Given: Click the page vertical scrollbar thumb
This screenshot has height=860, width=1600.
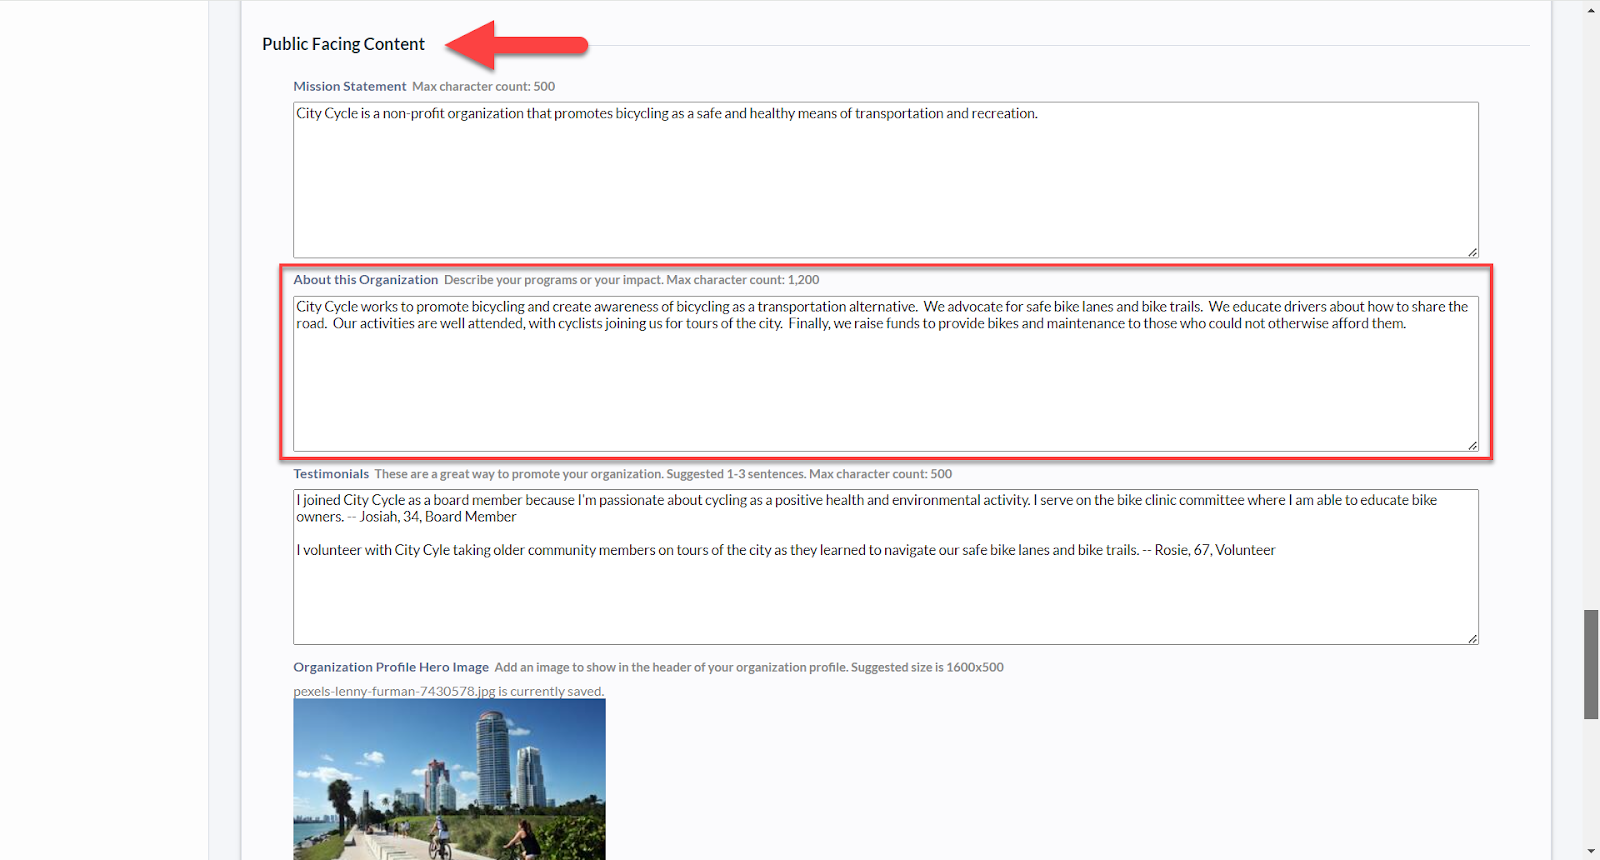Looking at the screenshot, I should point(1591,664).
